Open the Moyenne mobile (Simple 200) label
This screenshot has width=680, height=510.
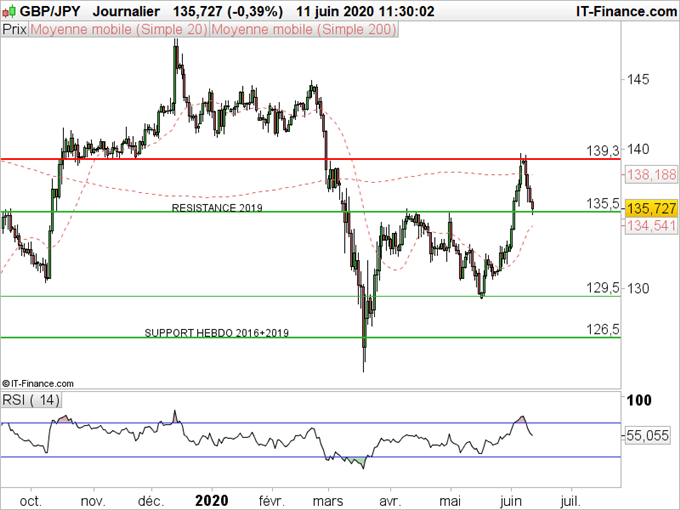(x=304, y=29)
